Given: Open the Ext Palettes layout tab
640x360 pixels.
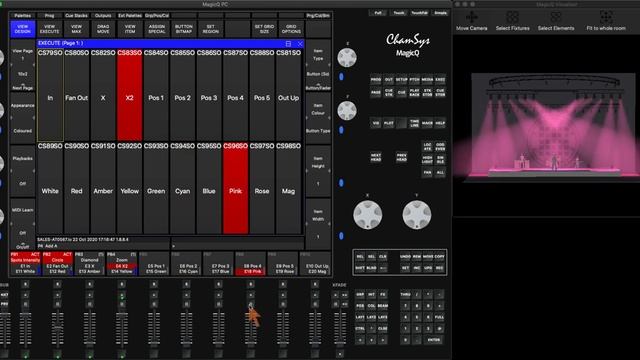Looking at the screenshot, I should tap(130, 16).
